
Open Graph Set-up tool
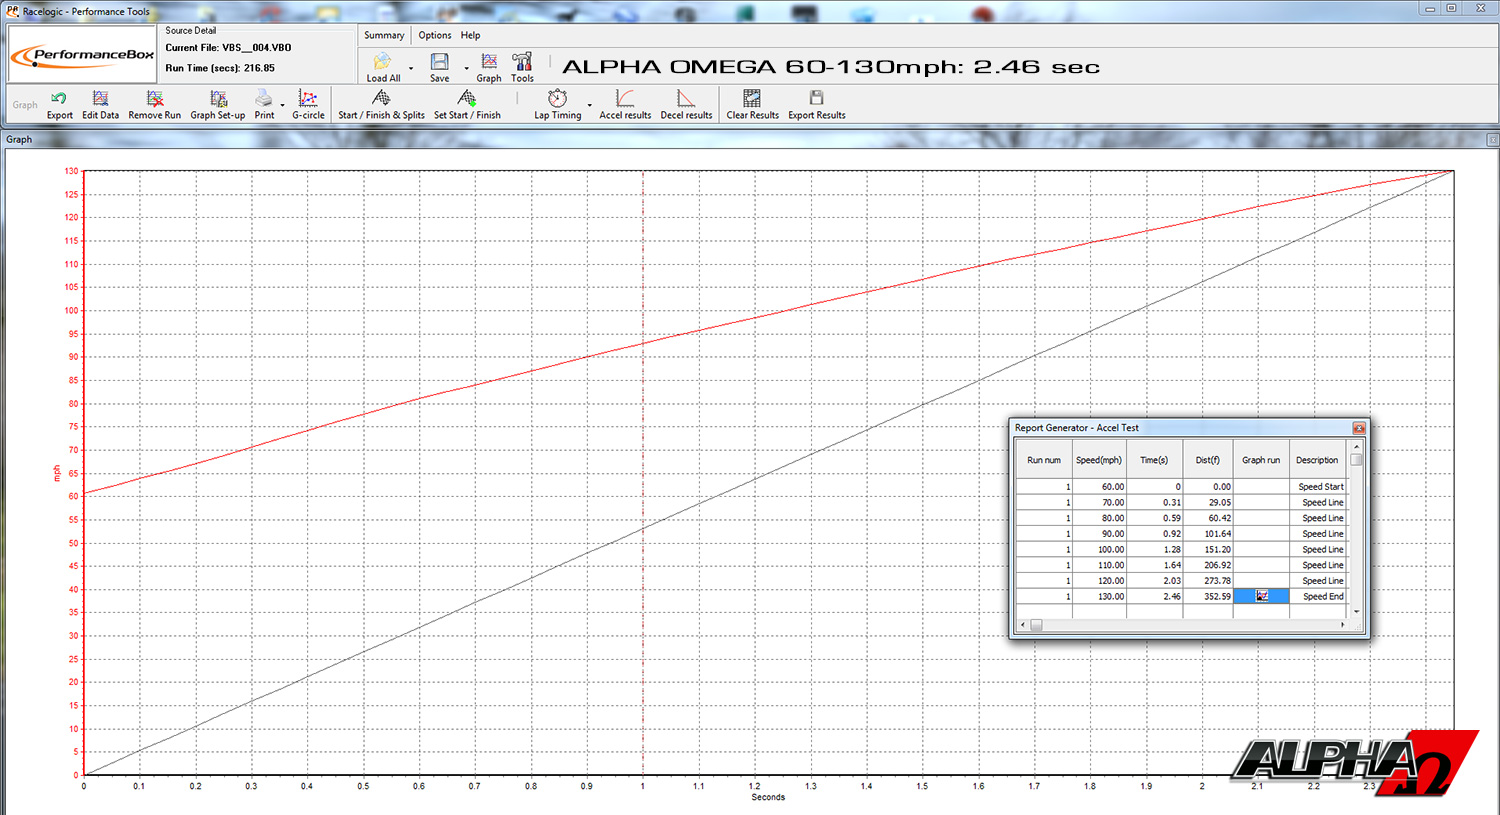pos(218,105)
